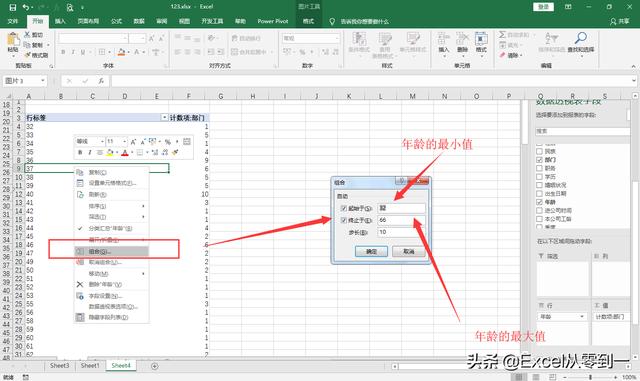Toggle Underline in the ribbon font group

coord(83,52)
